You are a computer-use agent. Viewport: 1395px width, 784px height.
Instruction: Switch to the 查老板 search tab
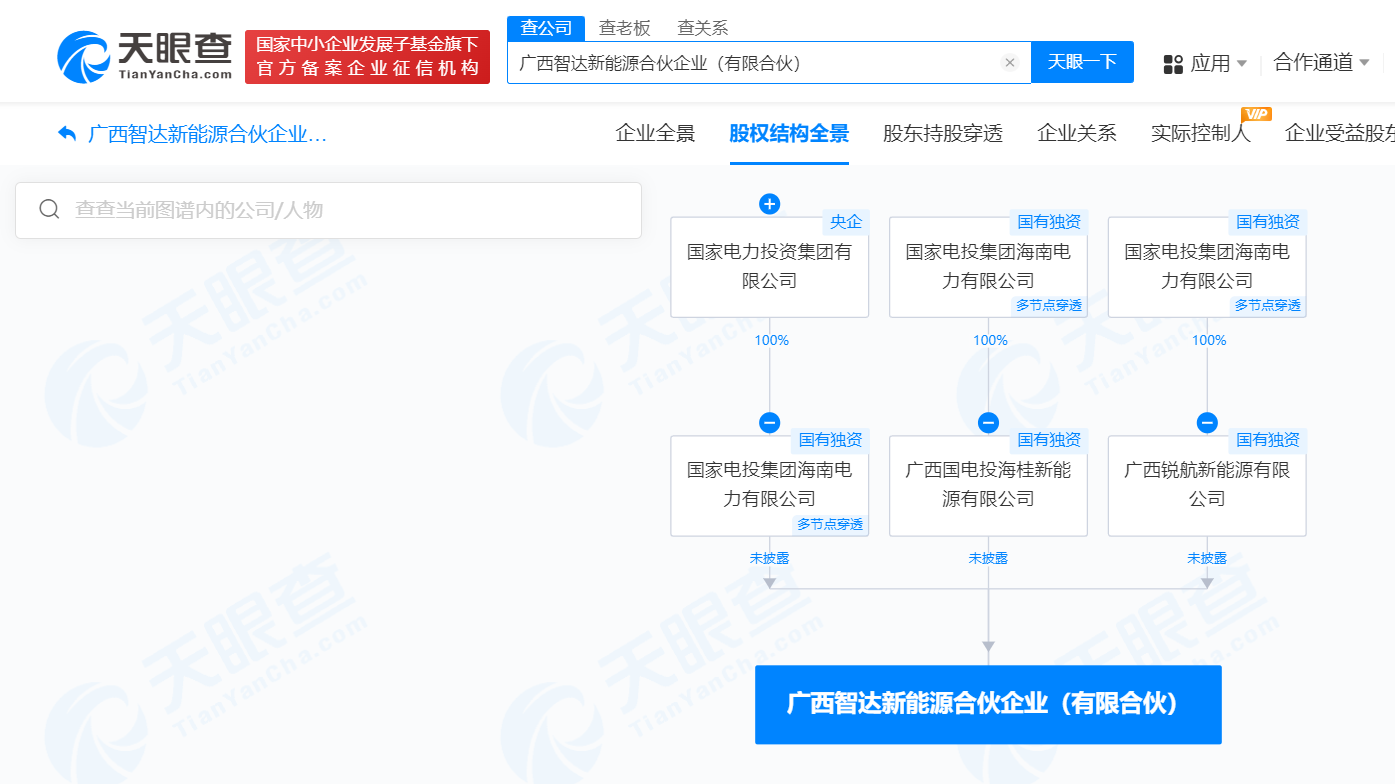[x=624, y=28]
